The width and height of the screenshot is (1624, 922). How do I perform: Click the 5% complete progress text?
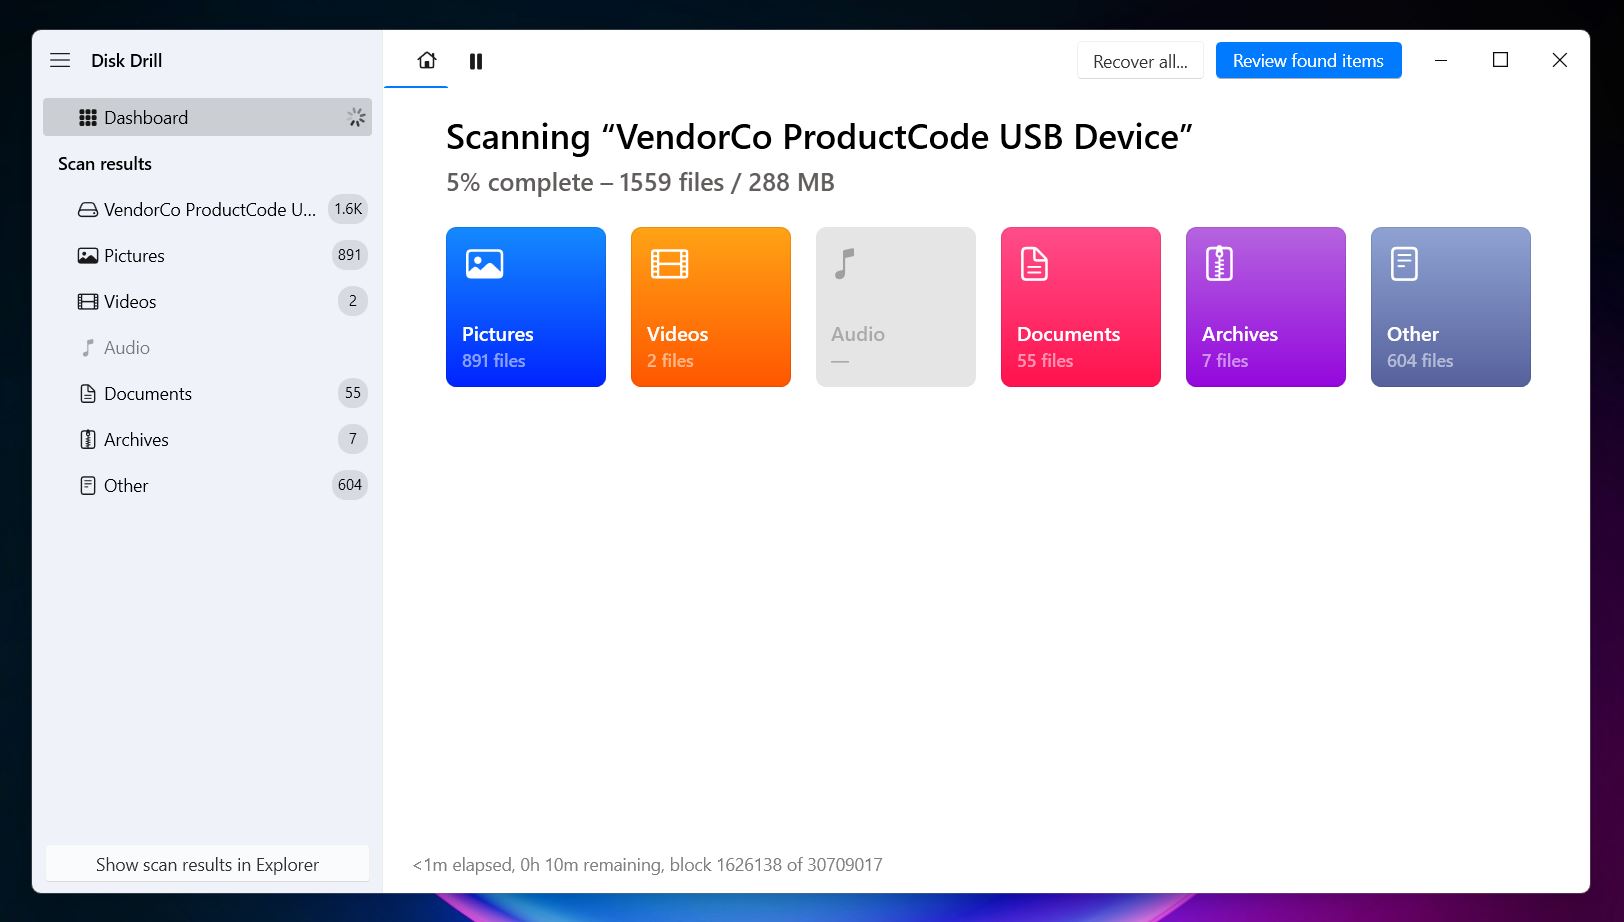pos(640,183)
